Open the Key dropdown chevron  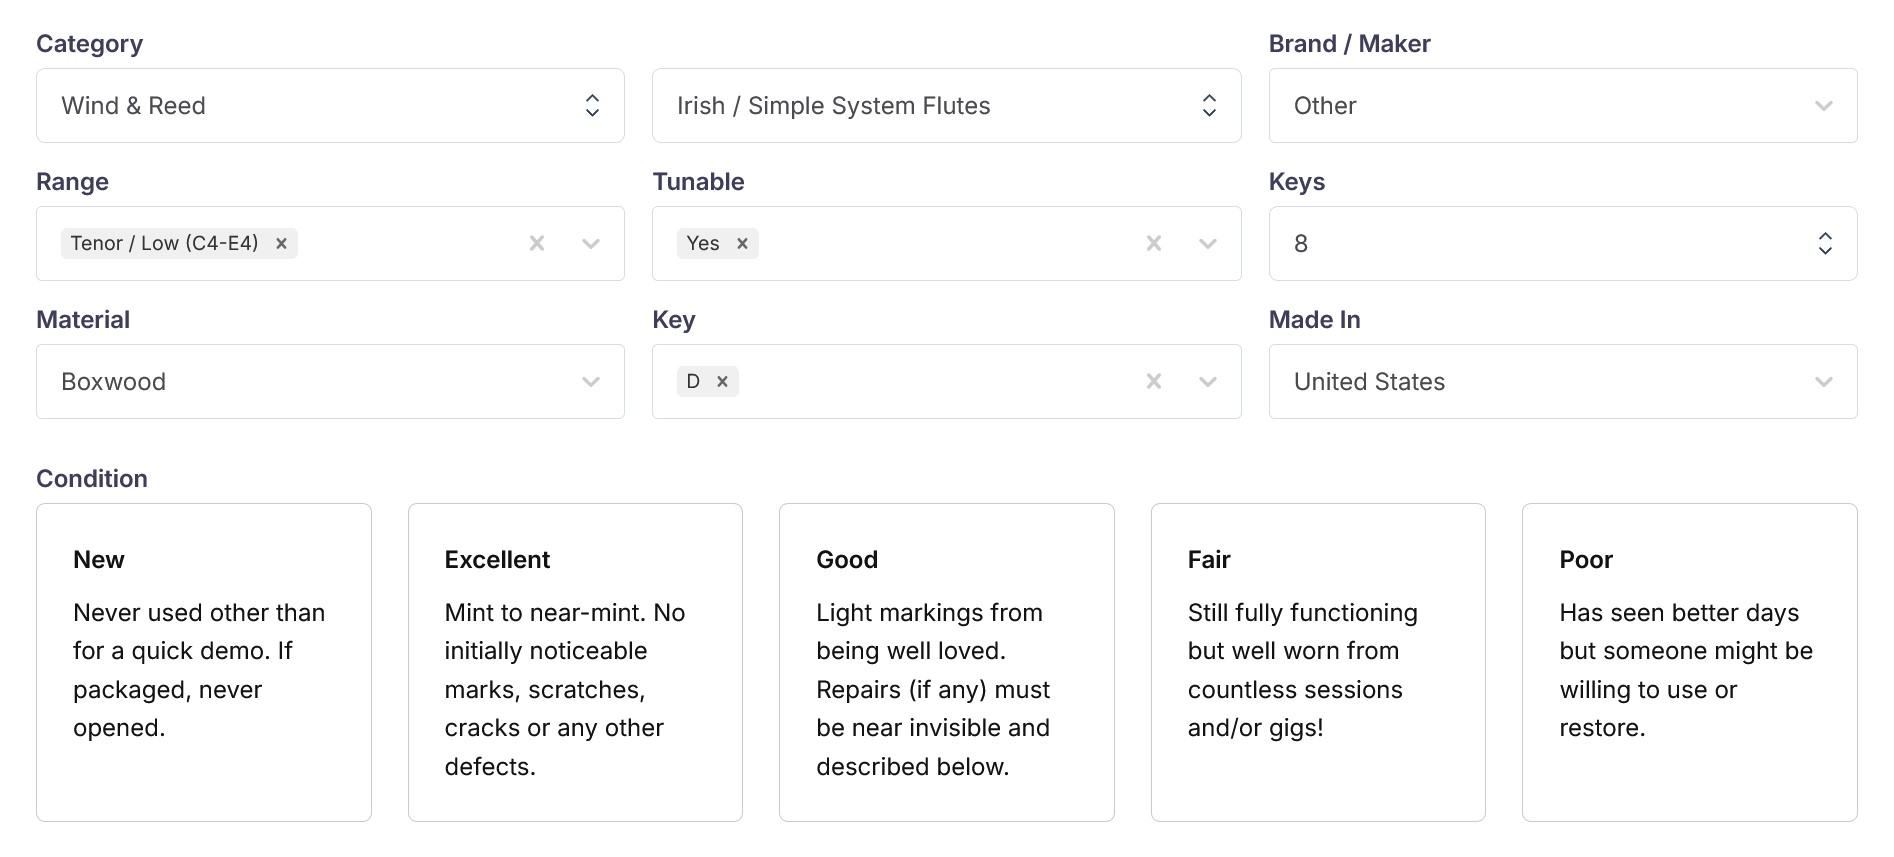[x=1208, y=382]
